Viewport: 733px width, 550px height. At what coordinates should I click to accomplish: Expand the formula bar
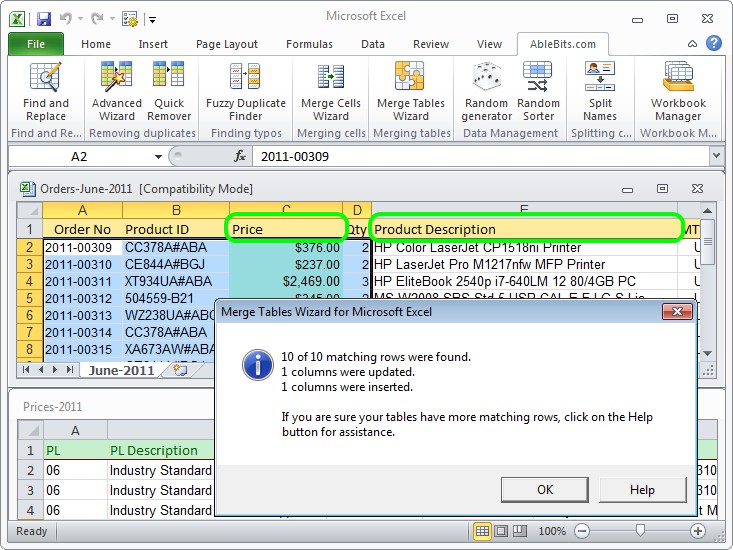pyautogui.click(x=716, y=156)
